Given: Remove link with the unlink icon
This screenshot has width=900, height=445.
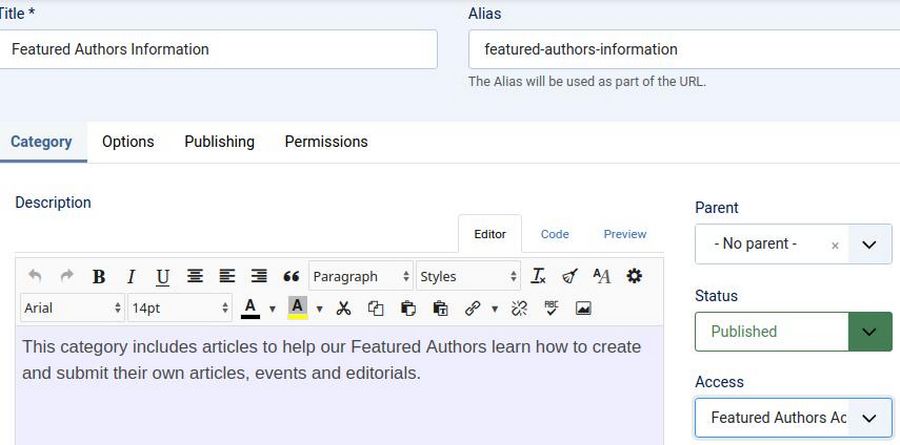Looking at the screenshot, I should [x=519, y=308].
